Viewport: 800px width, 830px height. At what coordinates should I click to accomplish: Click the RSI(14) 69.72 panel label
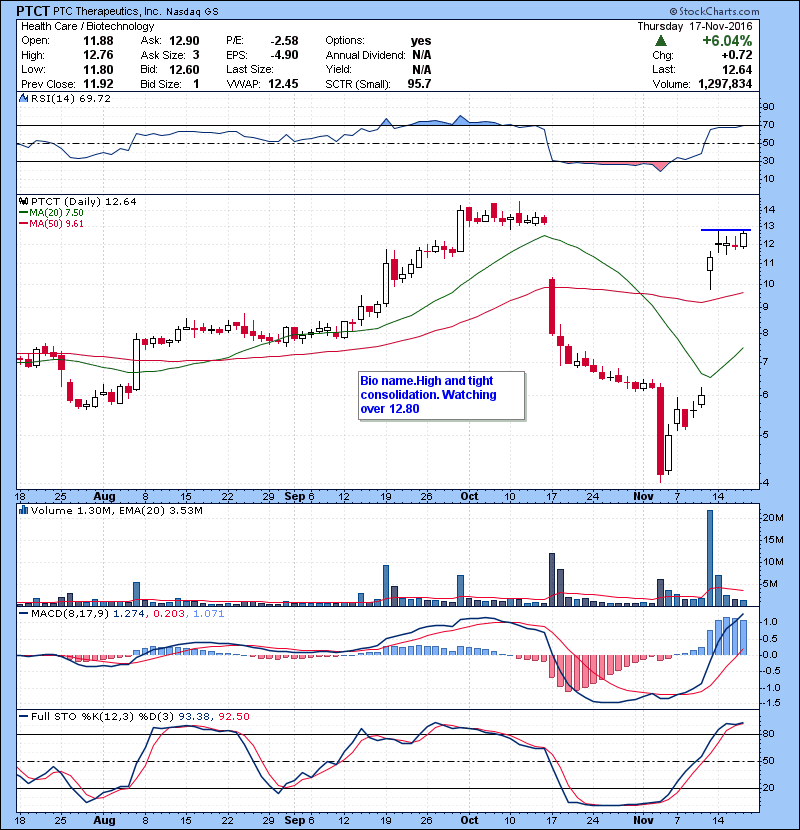pyautogui.click(x=71, y=98)
